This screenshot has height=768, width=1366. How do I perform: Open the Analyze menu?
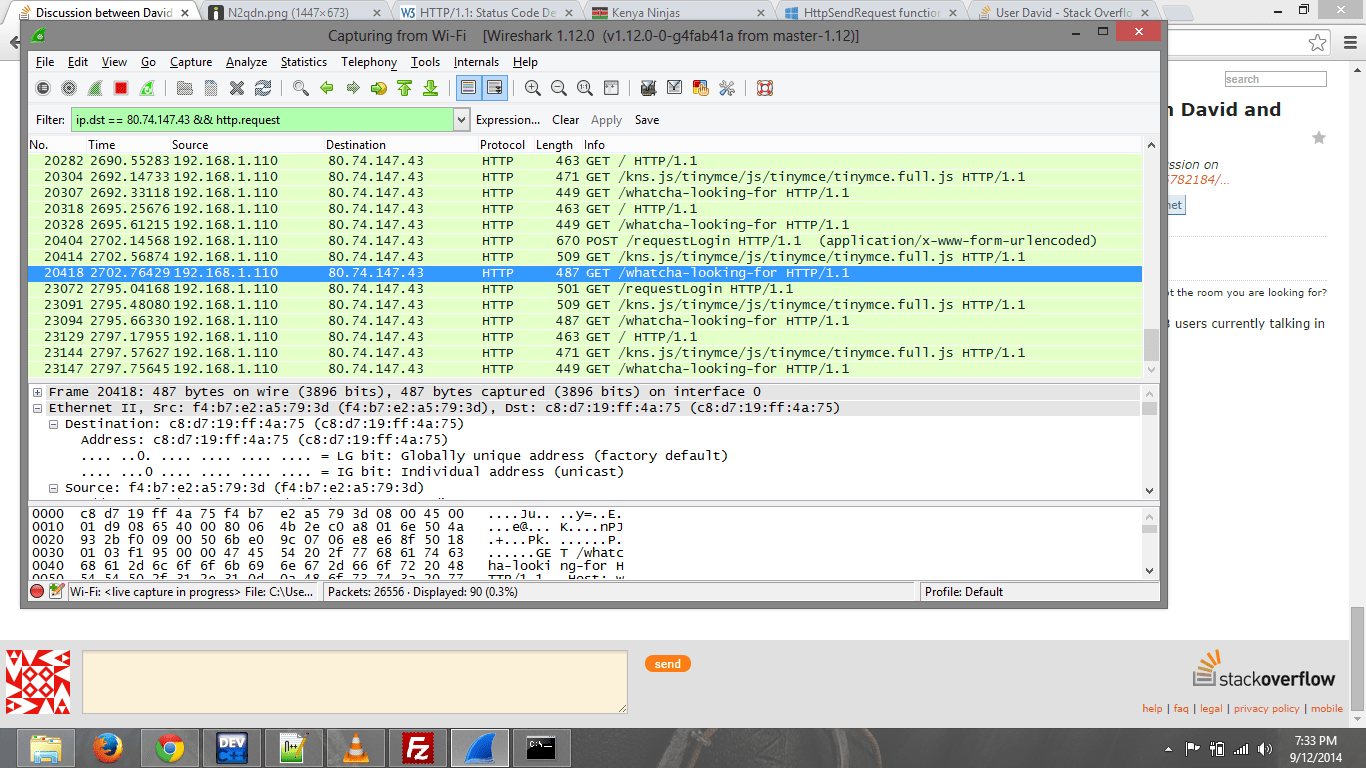(x=247, y=62)
